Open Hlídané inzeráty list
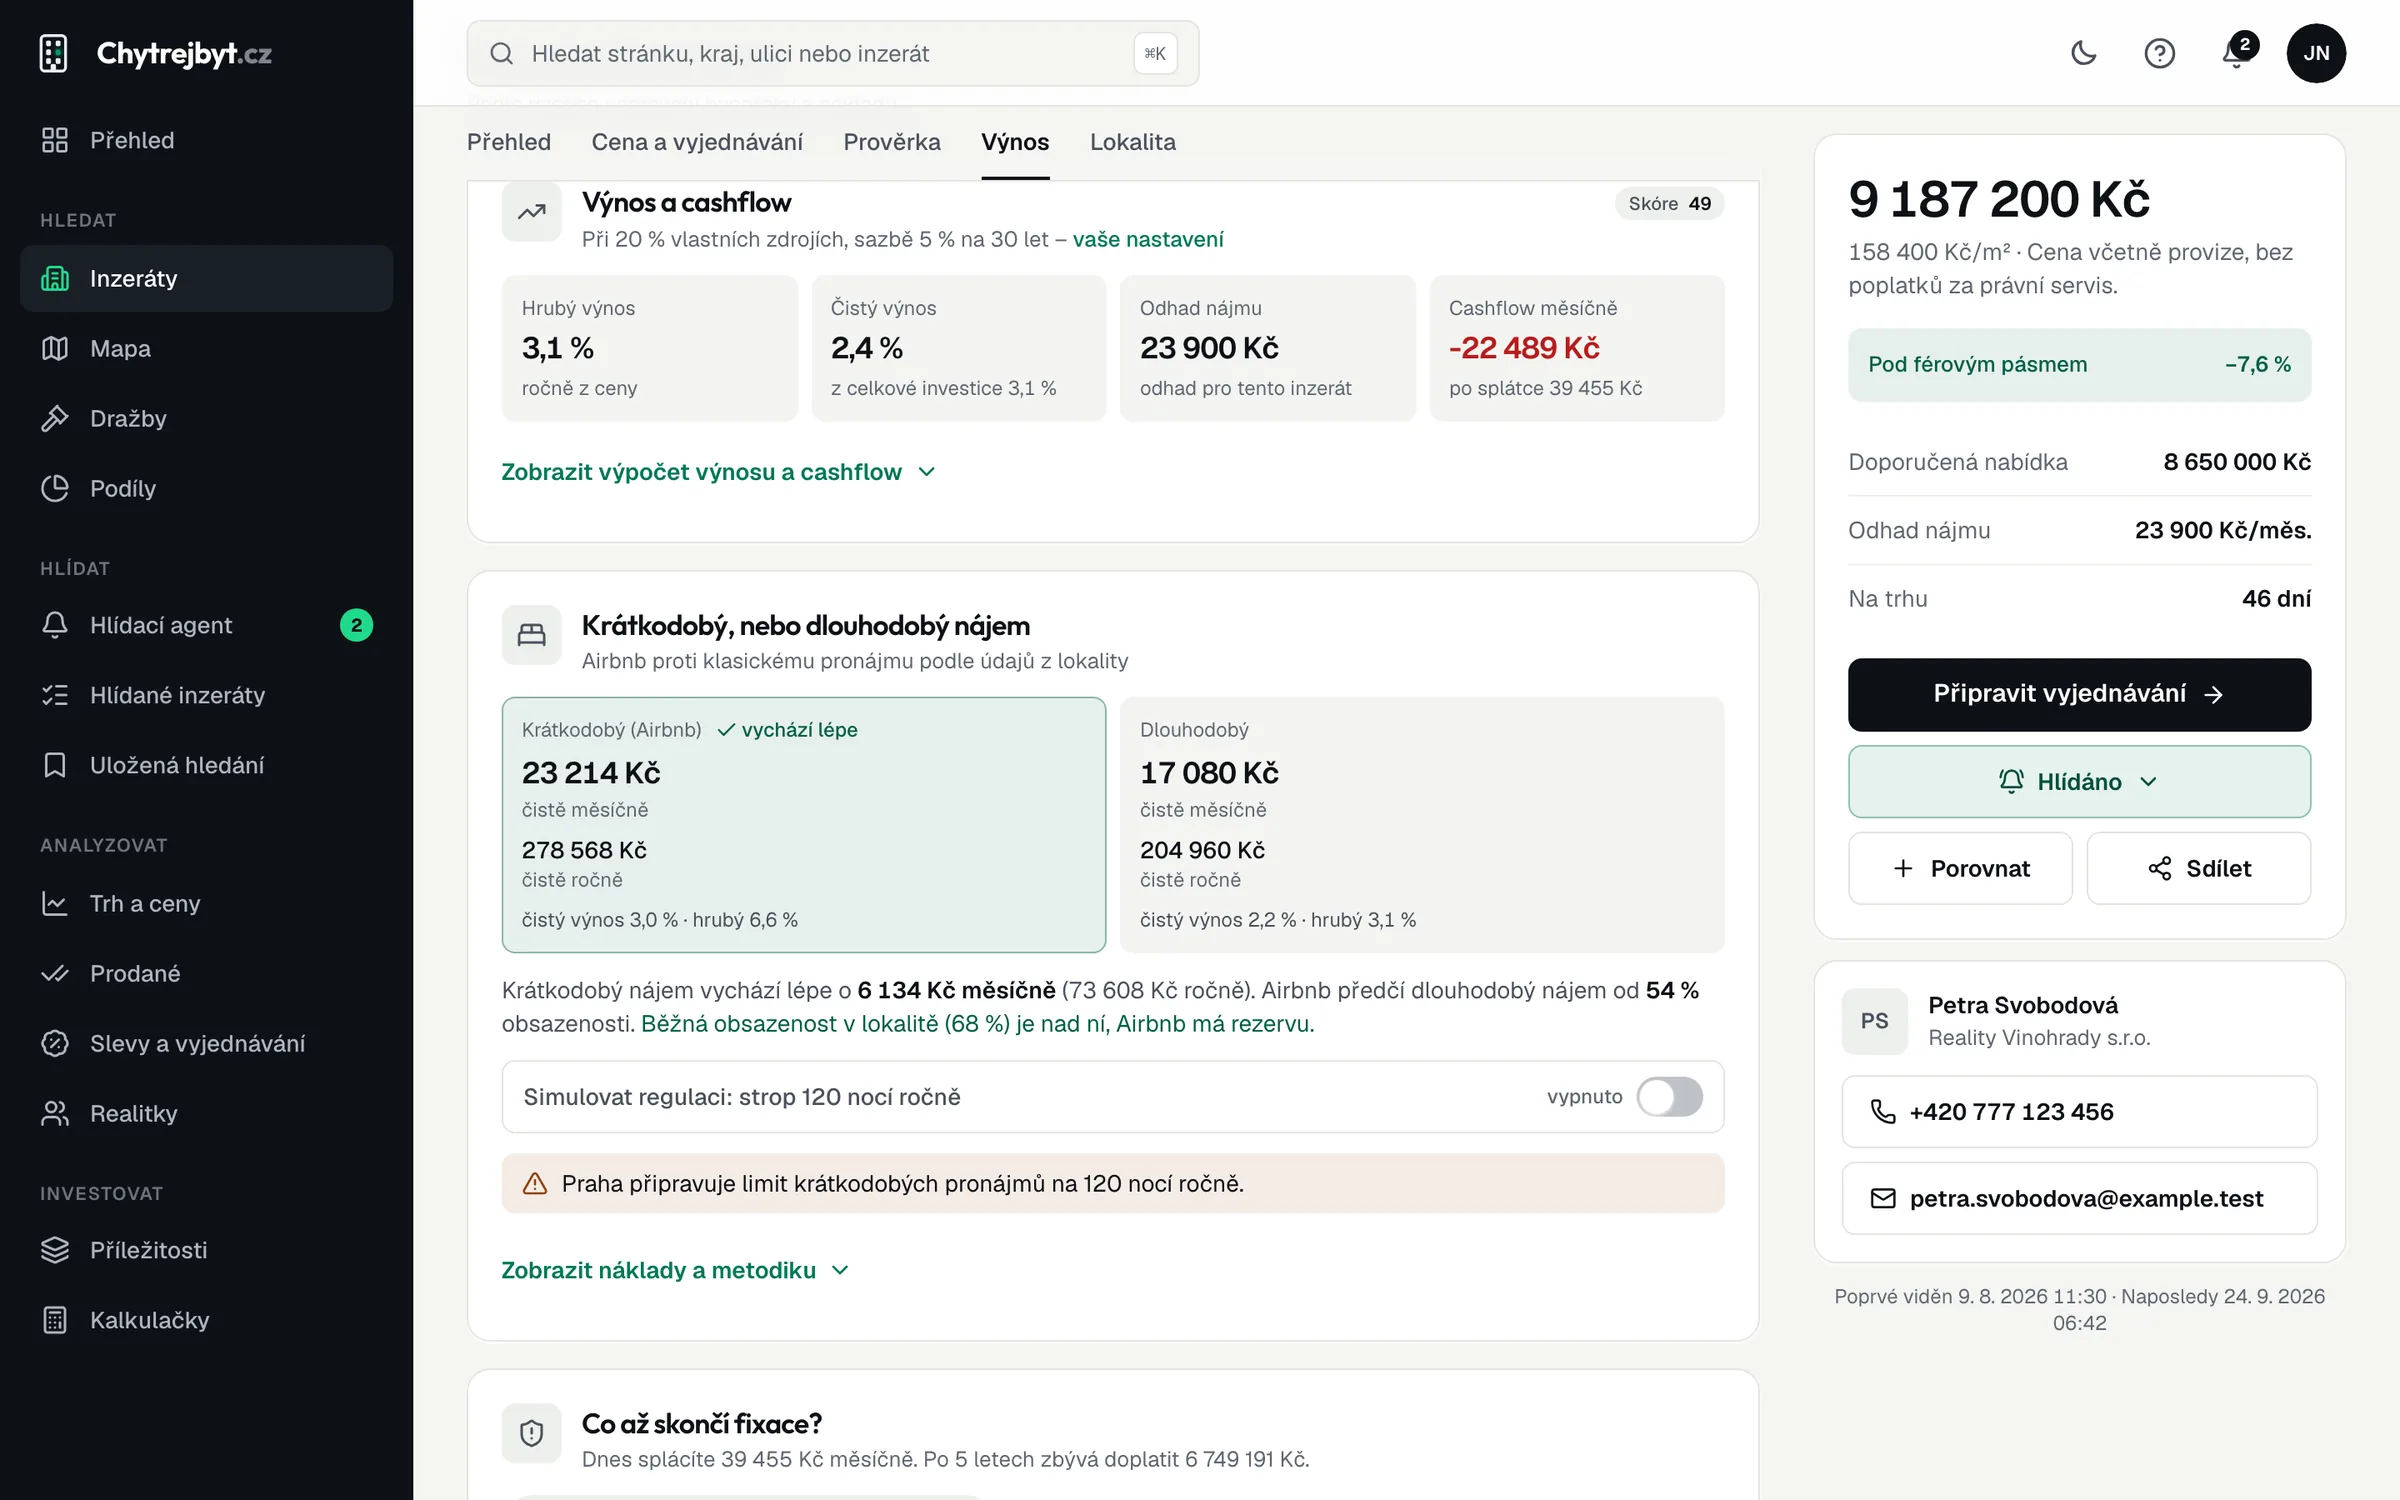 (x=206, y=695)
